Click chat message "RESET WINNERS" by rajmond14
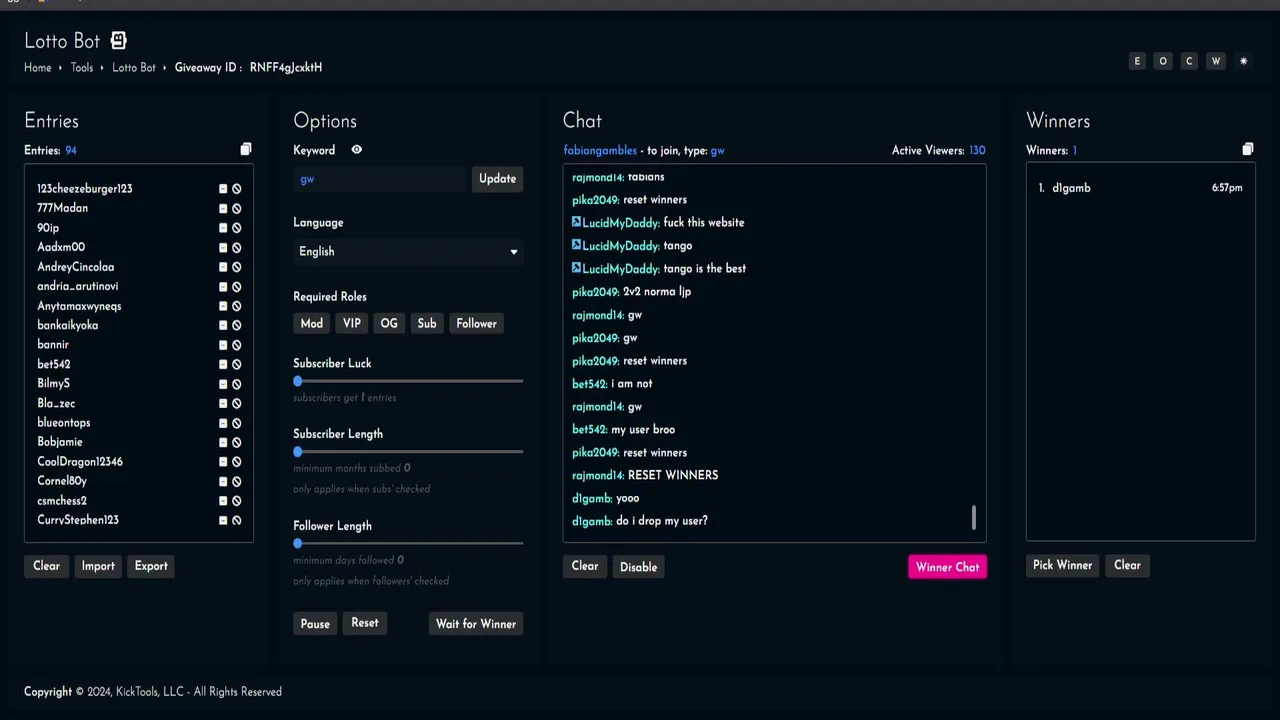 pyautogui.click(x=673, y=475)
